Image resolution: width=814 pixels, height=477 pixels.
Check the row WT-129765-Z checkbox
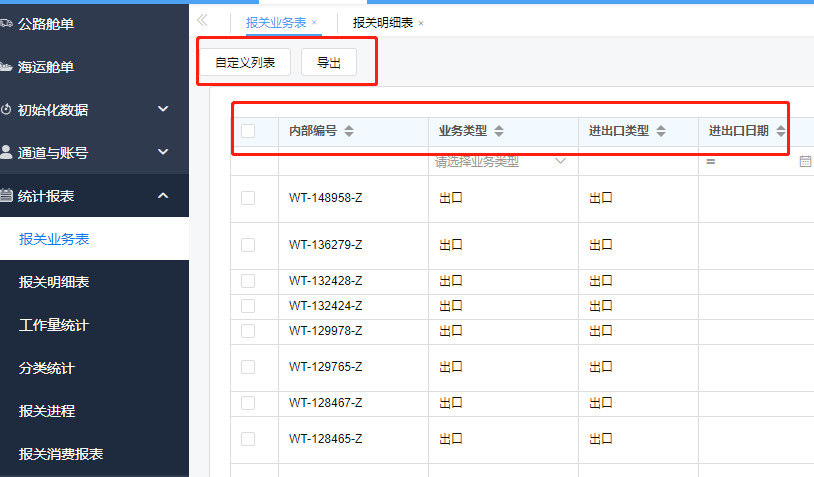[248, 367]
